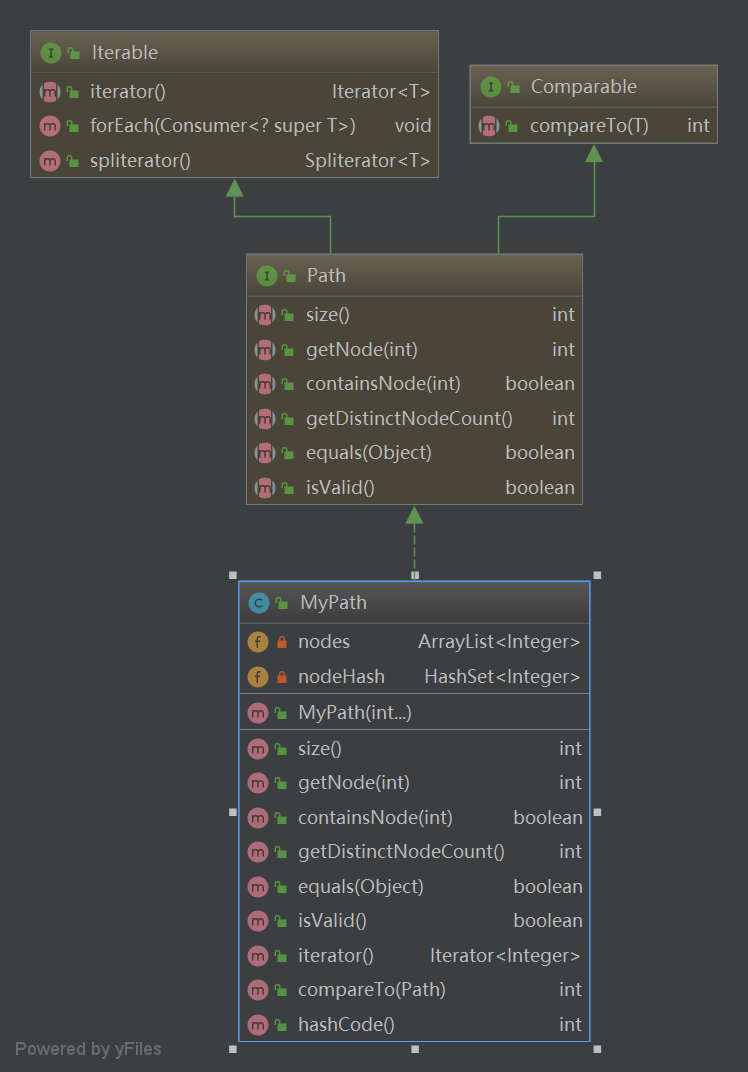The height and width of the screenshot is (1072, 748).
Task: Click the Powered by yFiles watermark
Action: 88,1049
